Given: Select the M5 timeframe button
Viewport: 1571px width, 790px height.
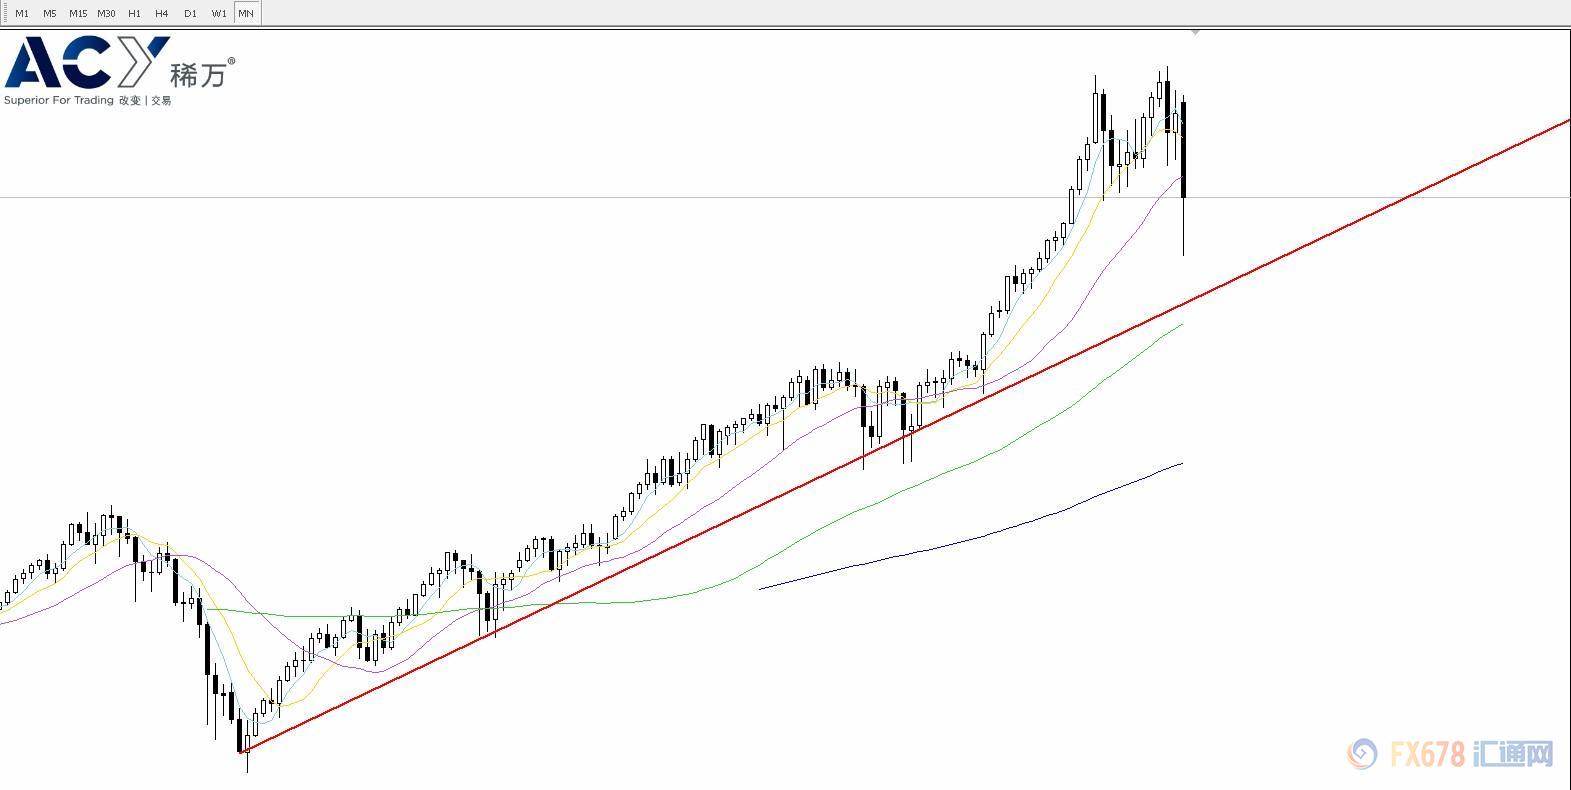Looking at the screenshot, I should (x=50, y=13).
